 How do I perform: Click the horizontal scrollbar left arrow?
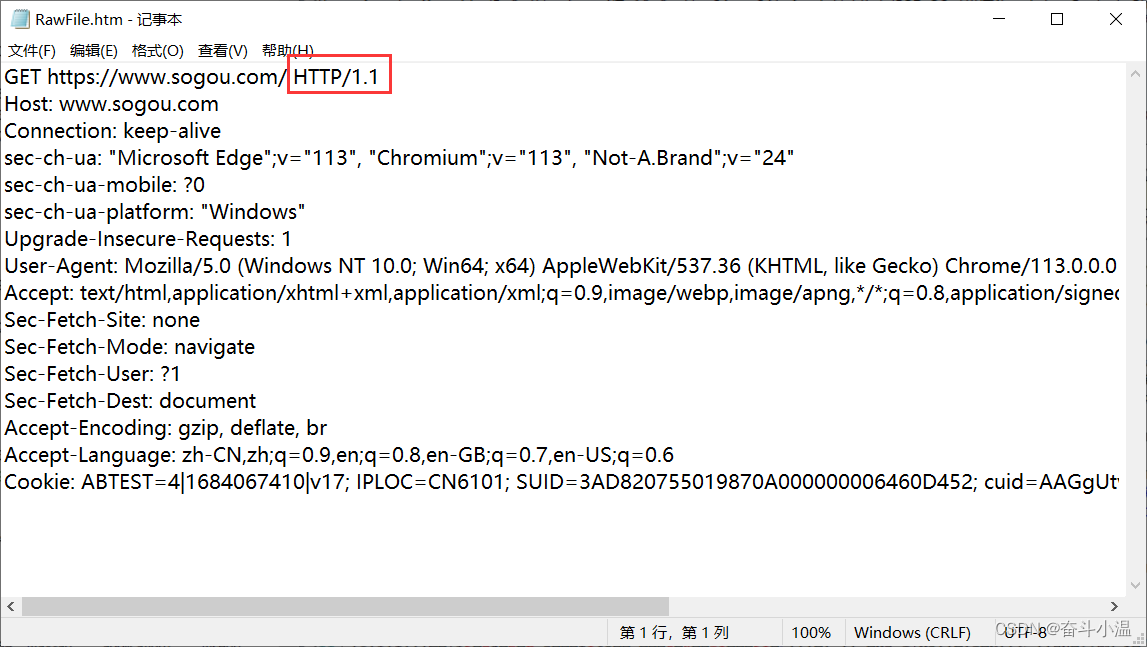pyautogui.click(x=10, y=607)
